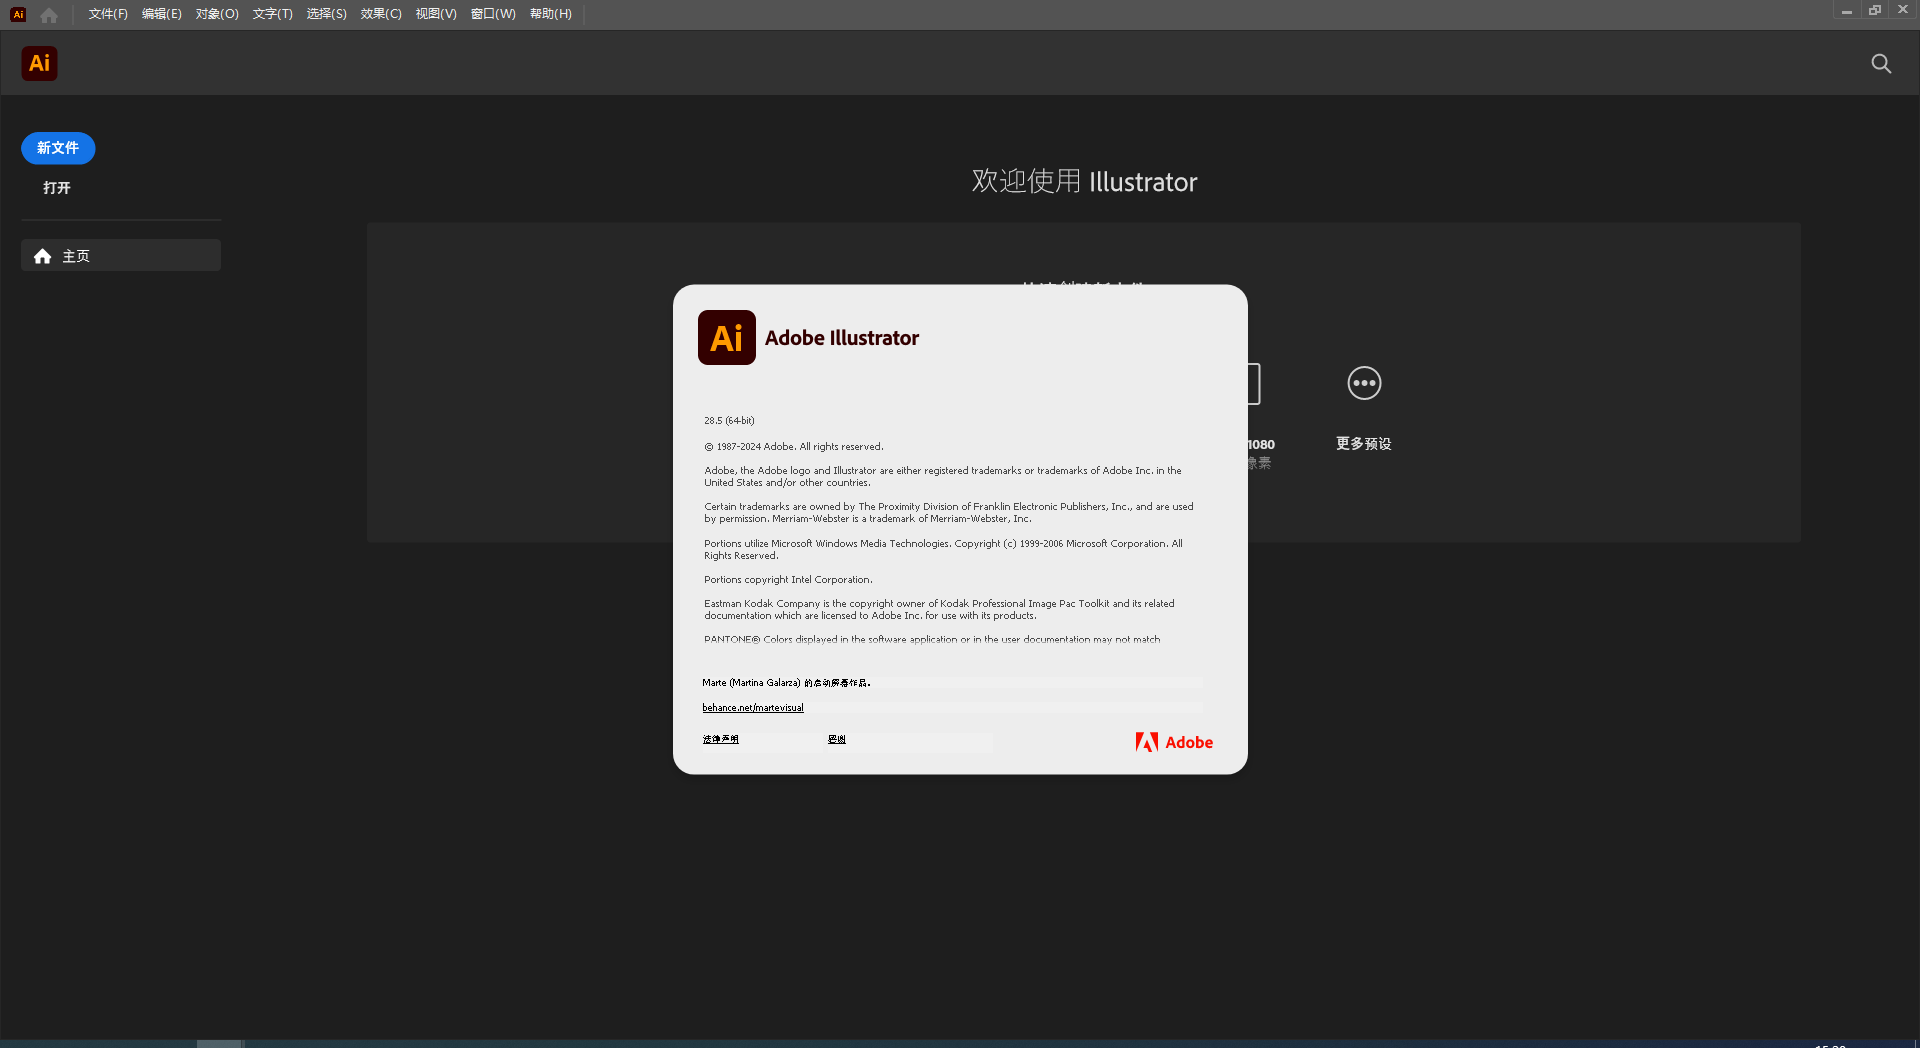Click the large Ai logo below the menu bar
This screenshot has width=1920, height=1048.
coord(39,63)
